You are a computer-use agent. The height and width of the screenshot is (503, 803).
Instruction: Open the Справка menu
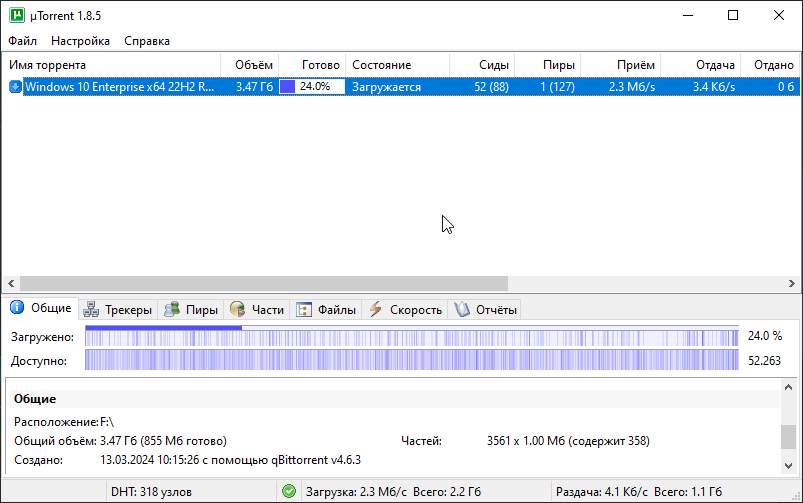pyautogui.click(x=147, y=41)
